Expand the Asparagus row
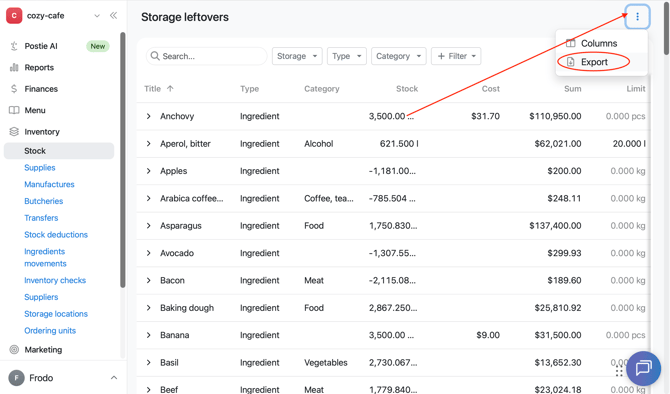This screenshot has height=394, width=670. (x=148, y=226)
